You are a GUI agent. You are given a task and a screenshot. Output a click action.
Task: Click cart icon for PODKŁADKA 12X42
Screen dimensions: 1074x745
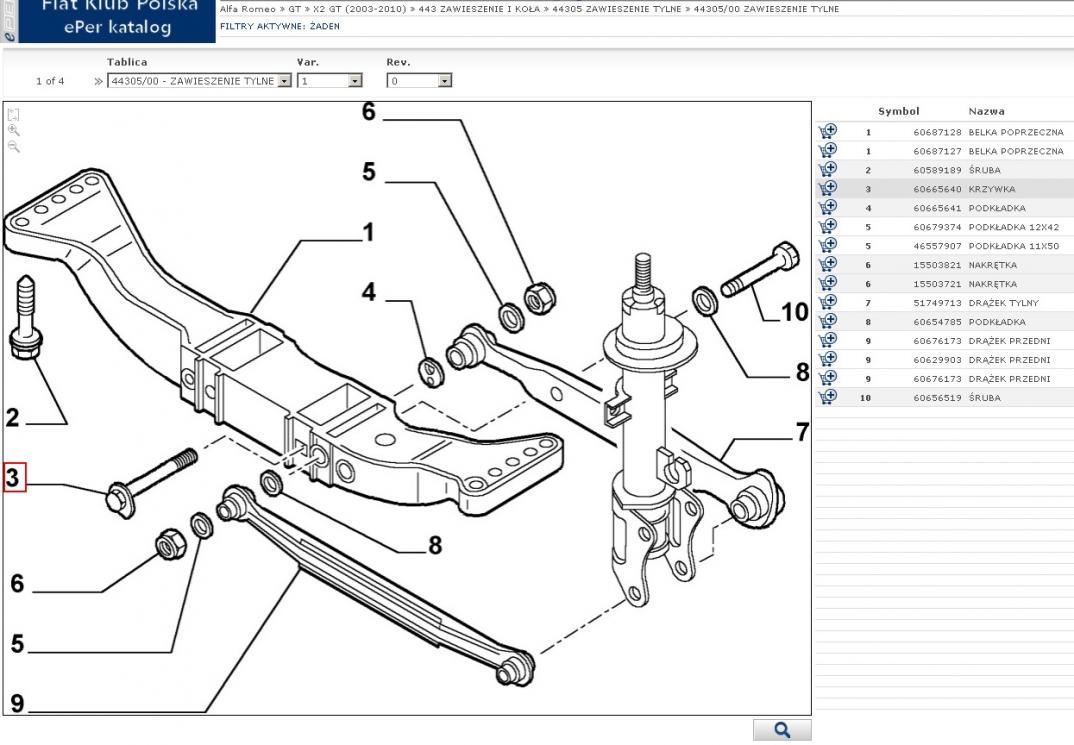tap(827, 227)
